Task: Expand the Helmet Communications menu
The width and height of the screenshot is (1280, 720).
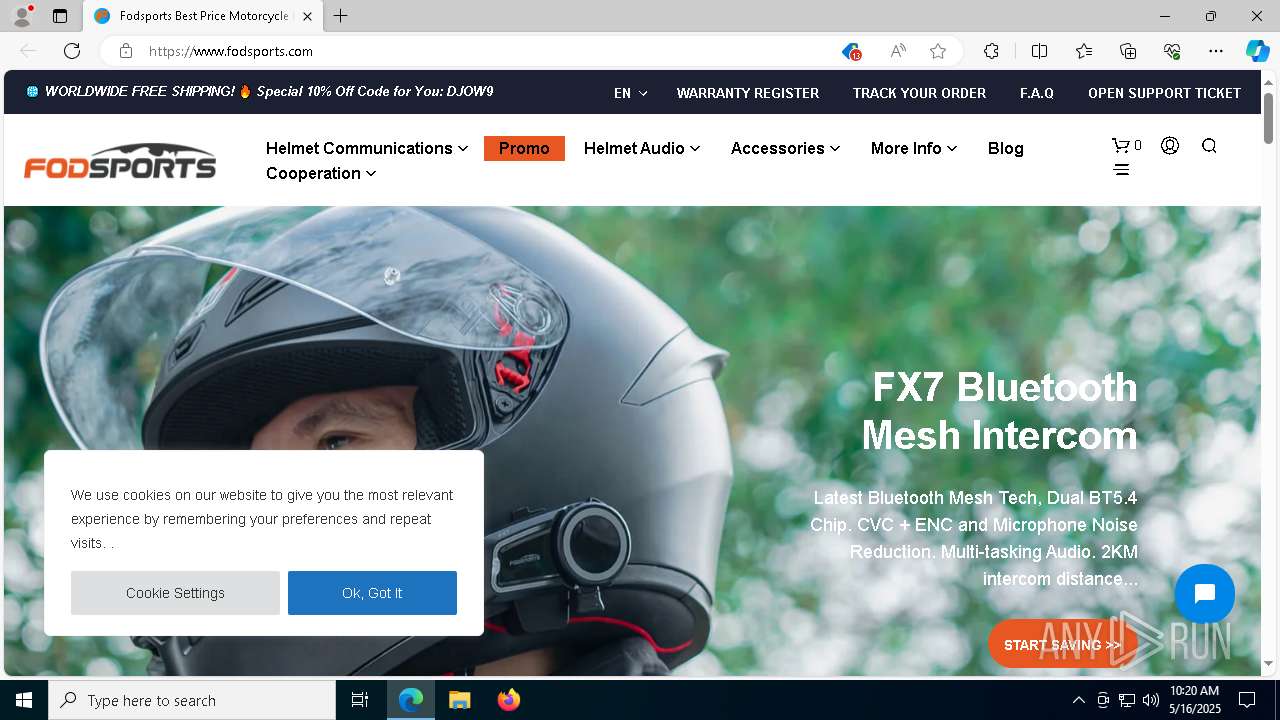Action: click(367, 148)
